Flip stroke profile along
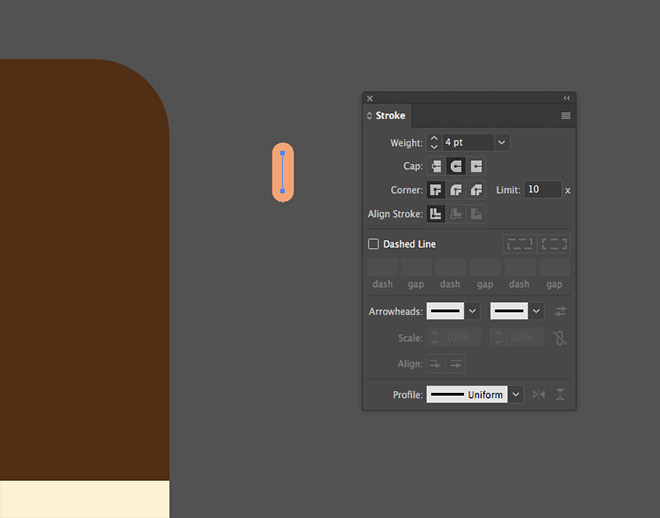 click(x=539, y=394)
